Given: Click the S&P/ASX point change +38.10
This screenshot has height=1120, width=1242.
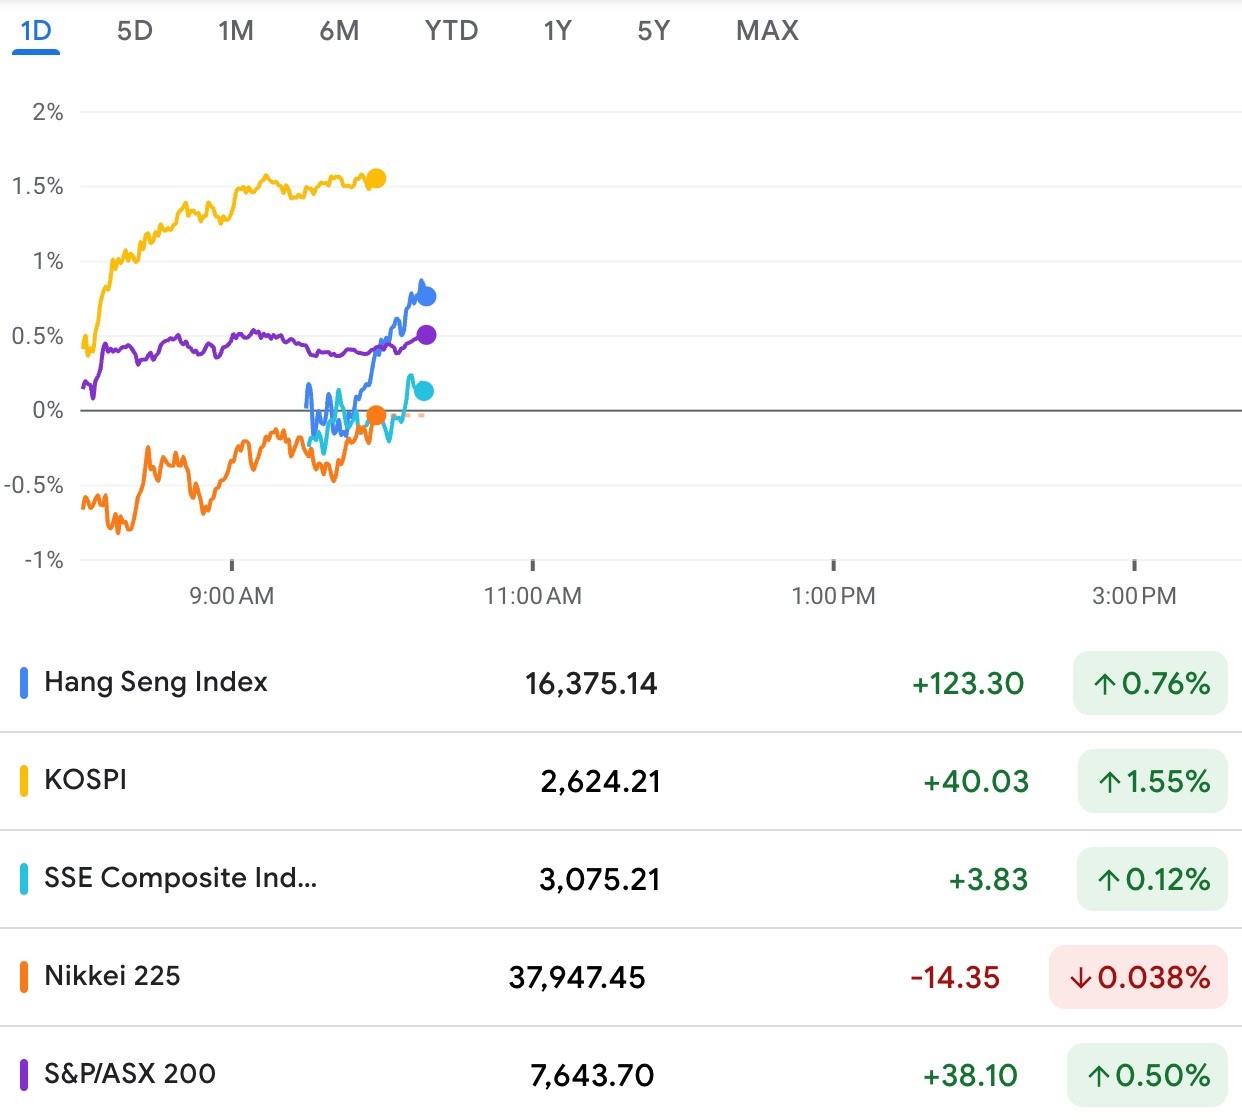Looking at the screenshot, I should tap(970, 1076).
